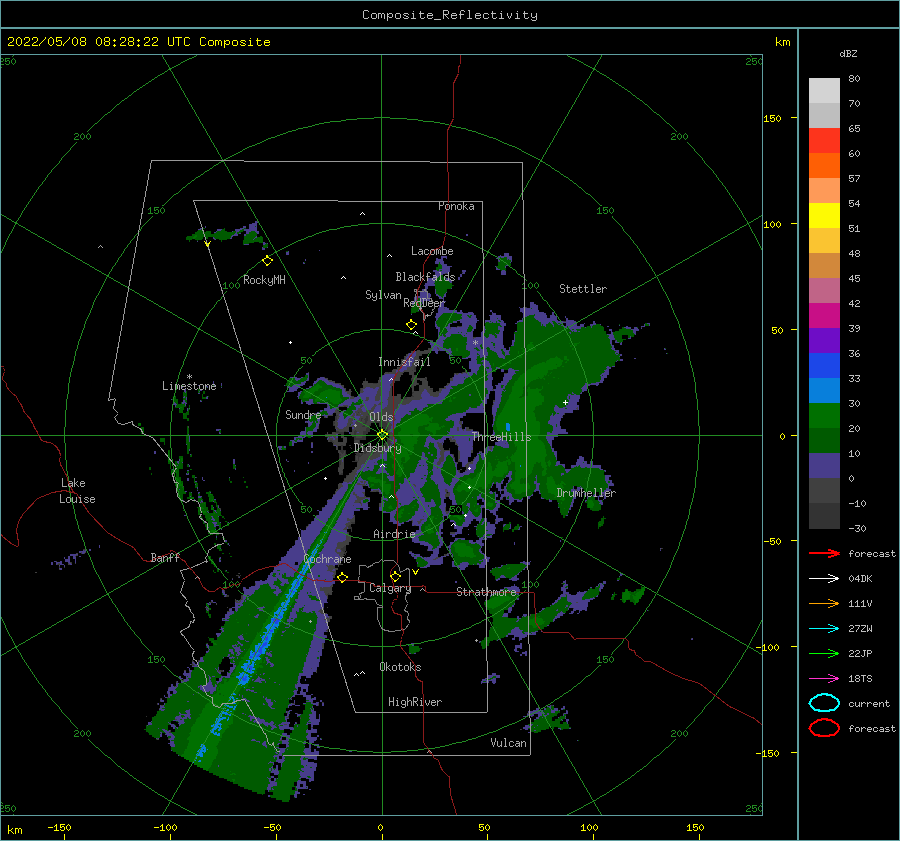Click the 'current' legend label
Screen dimensions: 900x841
pos(869,704)
